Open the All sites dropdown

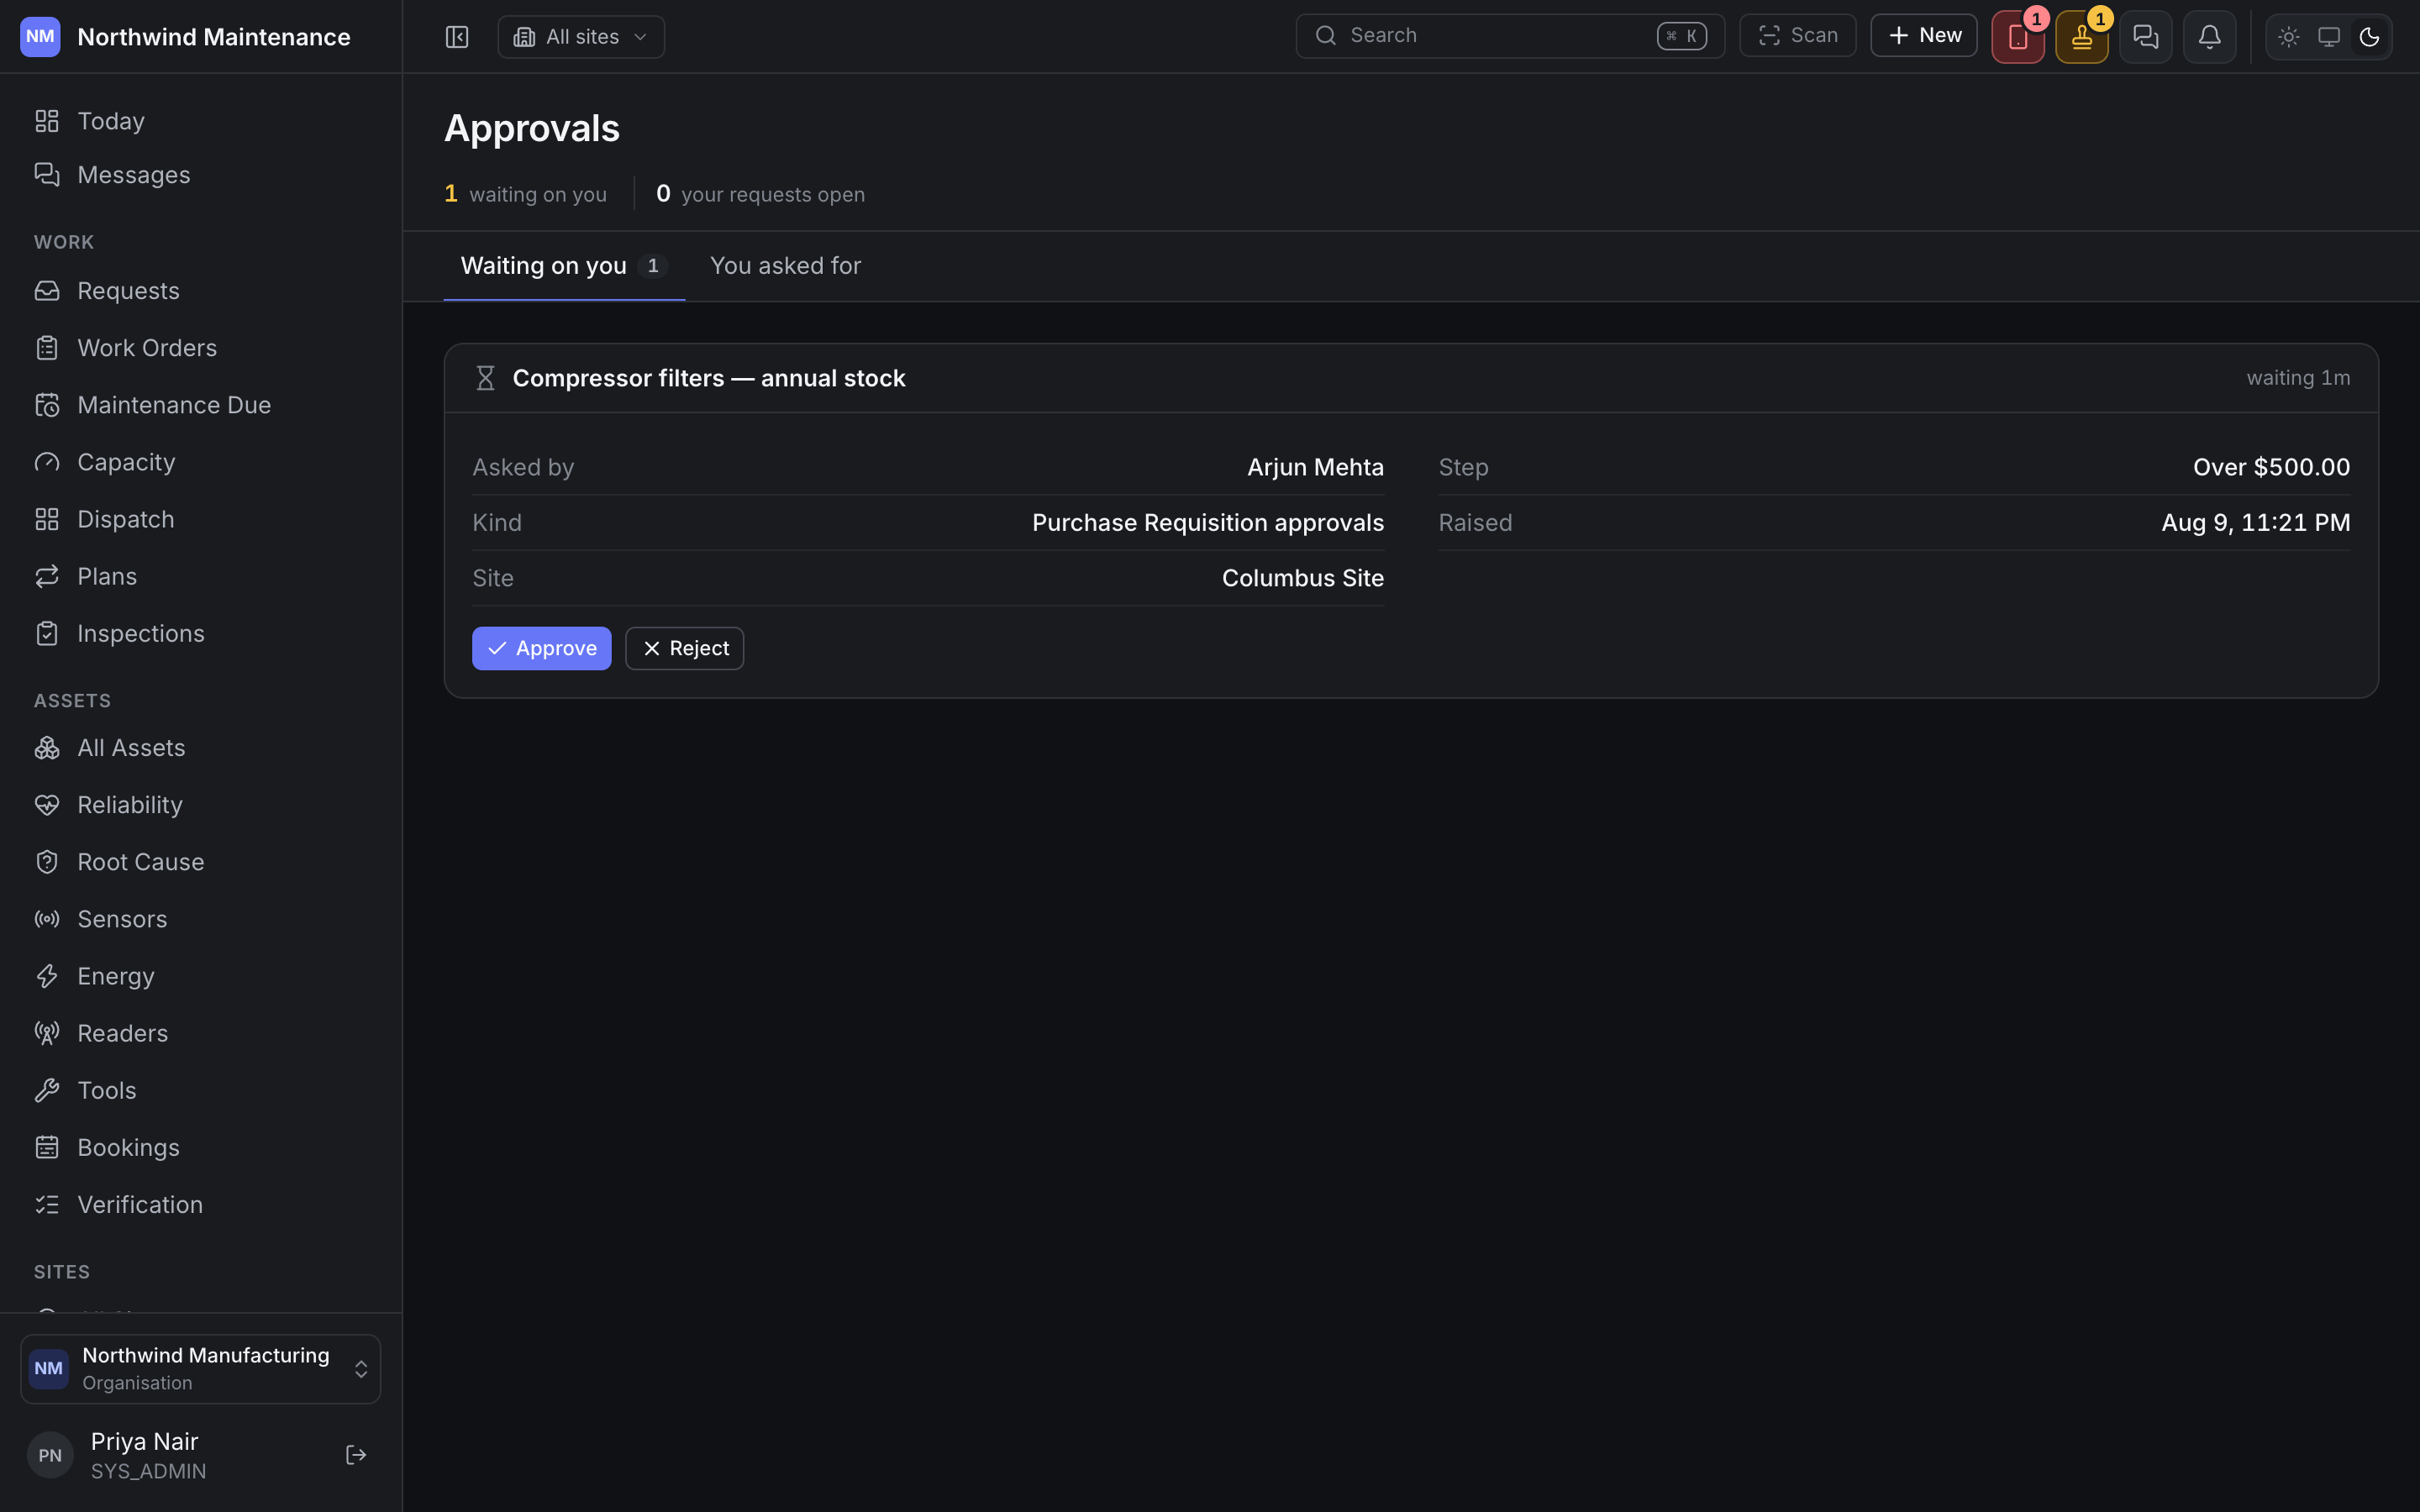(x=581, y=37)
